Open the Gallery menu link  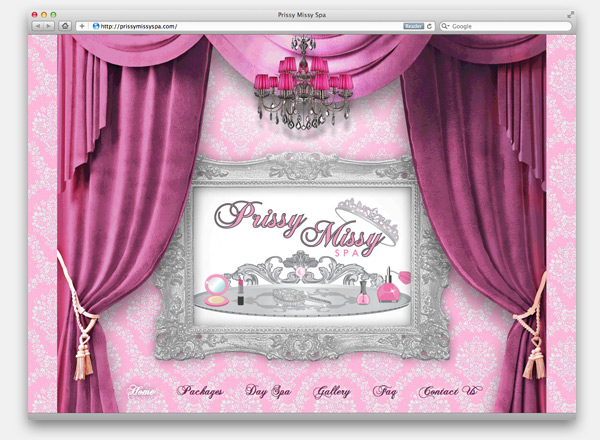332,391
